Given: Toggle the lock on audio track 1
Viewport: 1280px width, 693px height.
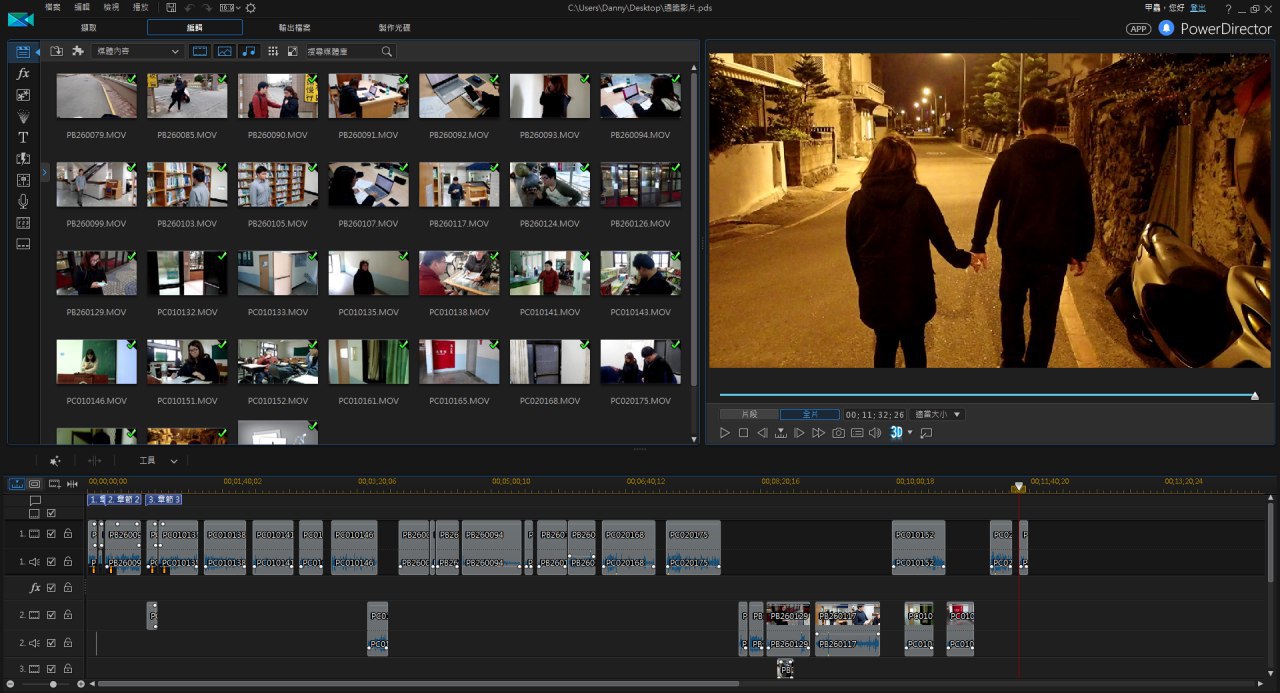Looking at the screenshot, I should pyautogui.click(x=68, y=562).
